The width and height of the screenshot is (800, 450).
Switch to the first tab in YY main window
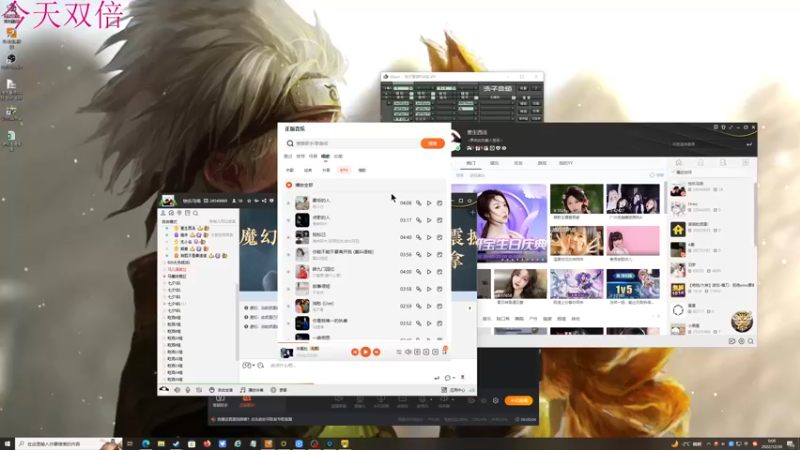coord(470,163)
